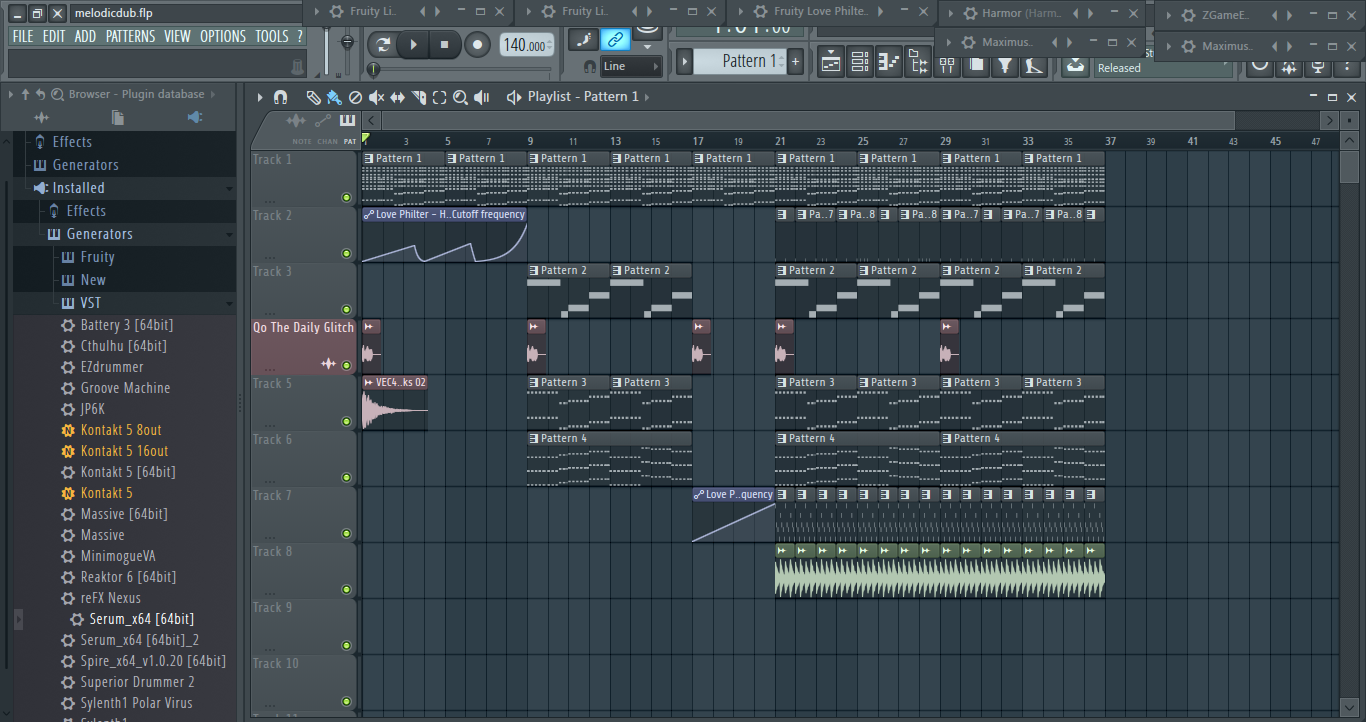The image size is (1366, 722).
Task: Open the ADD menu
Action: [86, 36]
